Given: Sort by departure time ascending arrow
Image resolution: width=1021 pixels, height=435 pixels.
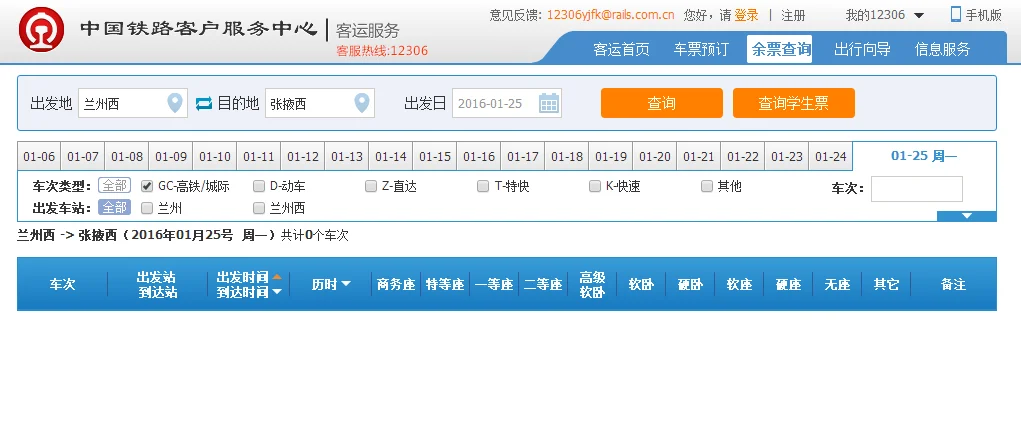Looking at the screenshot, I should pos(277,277).
